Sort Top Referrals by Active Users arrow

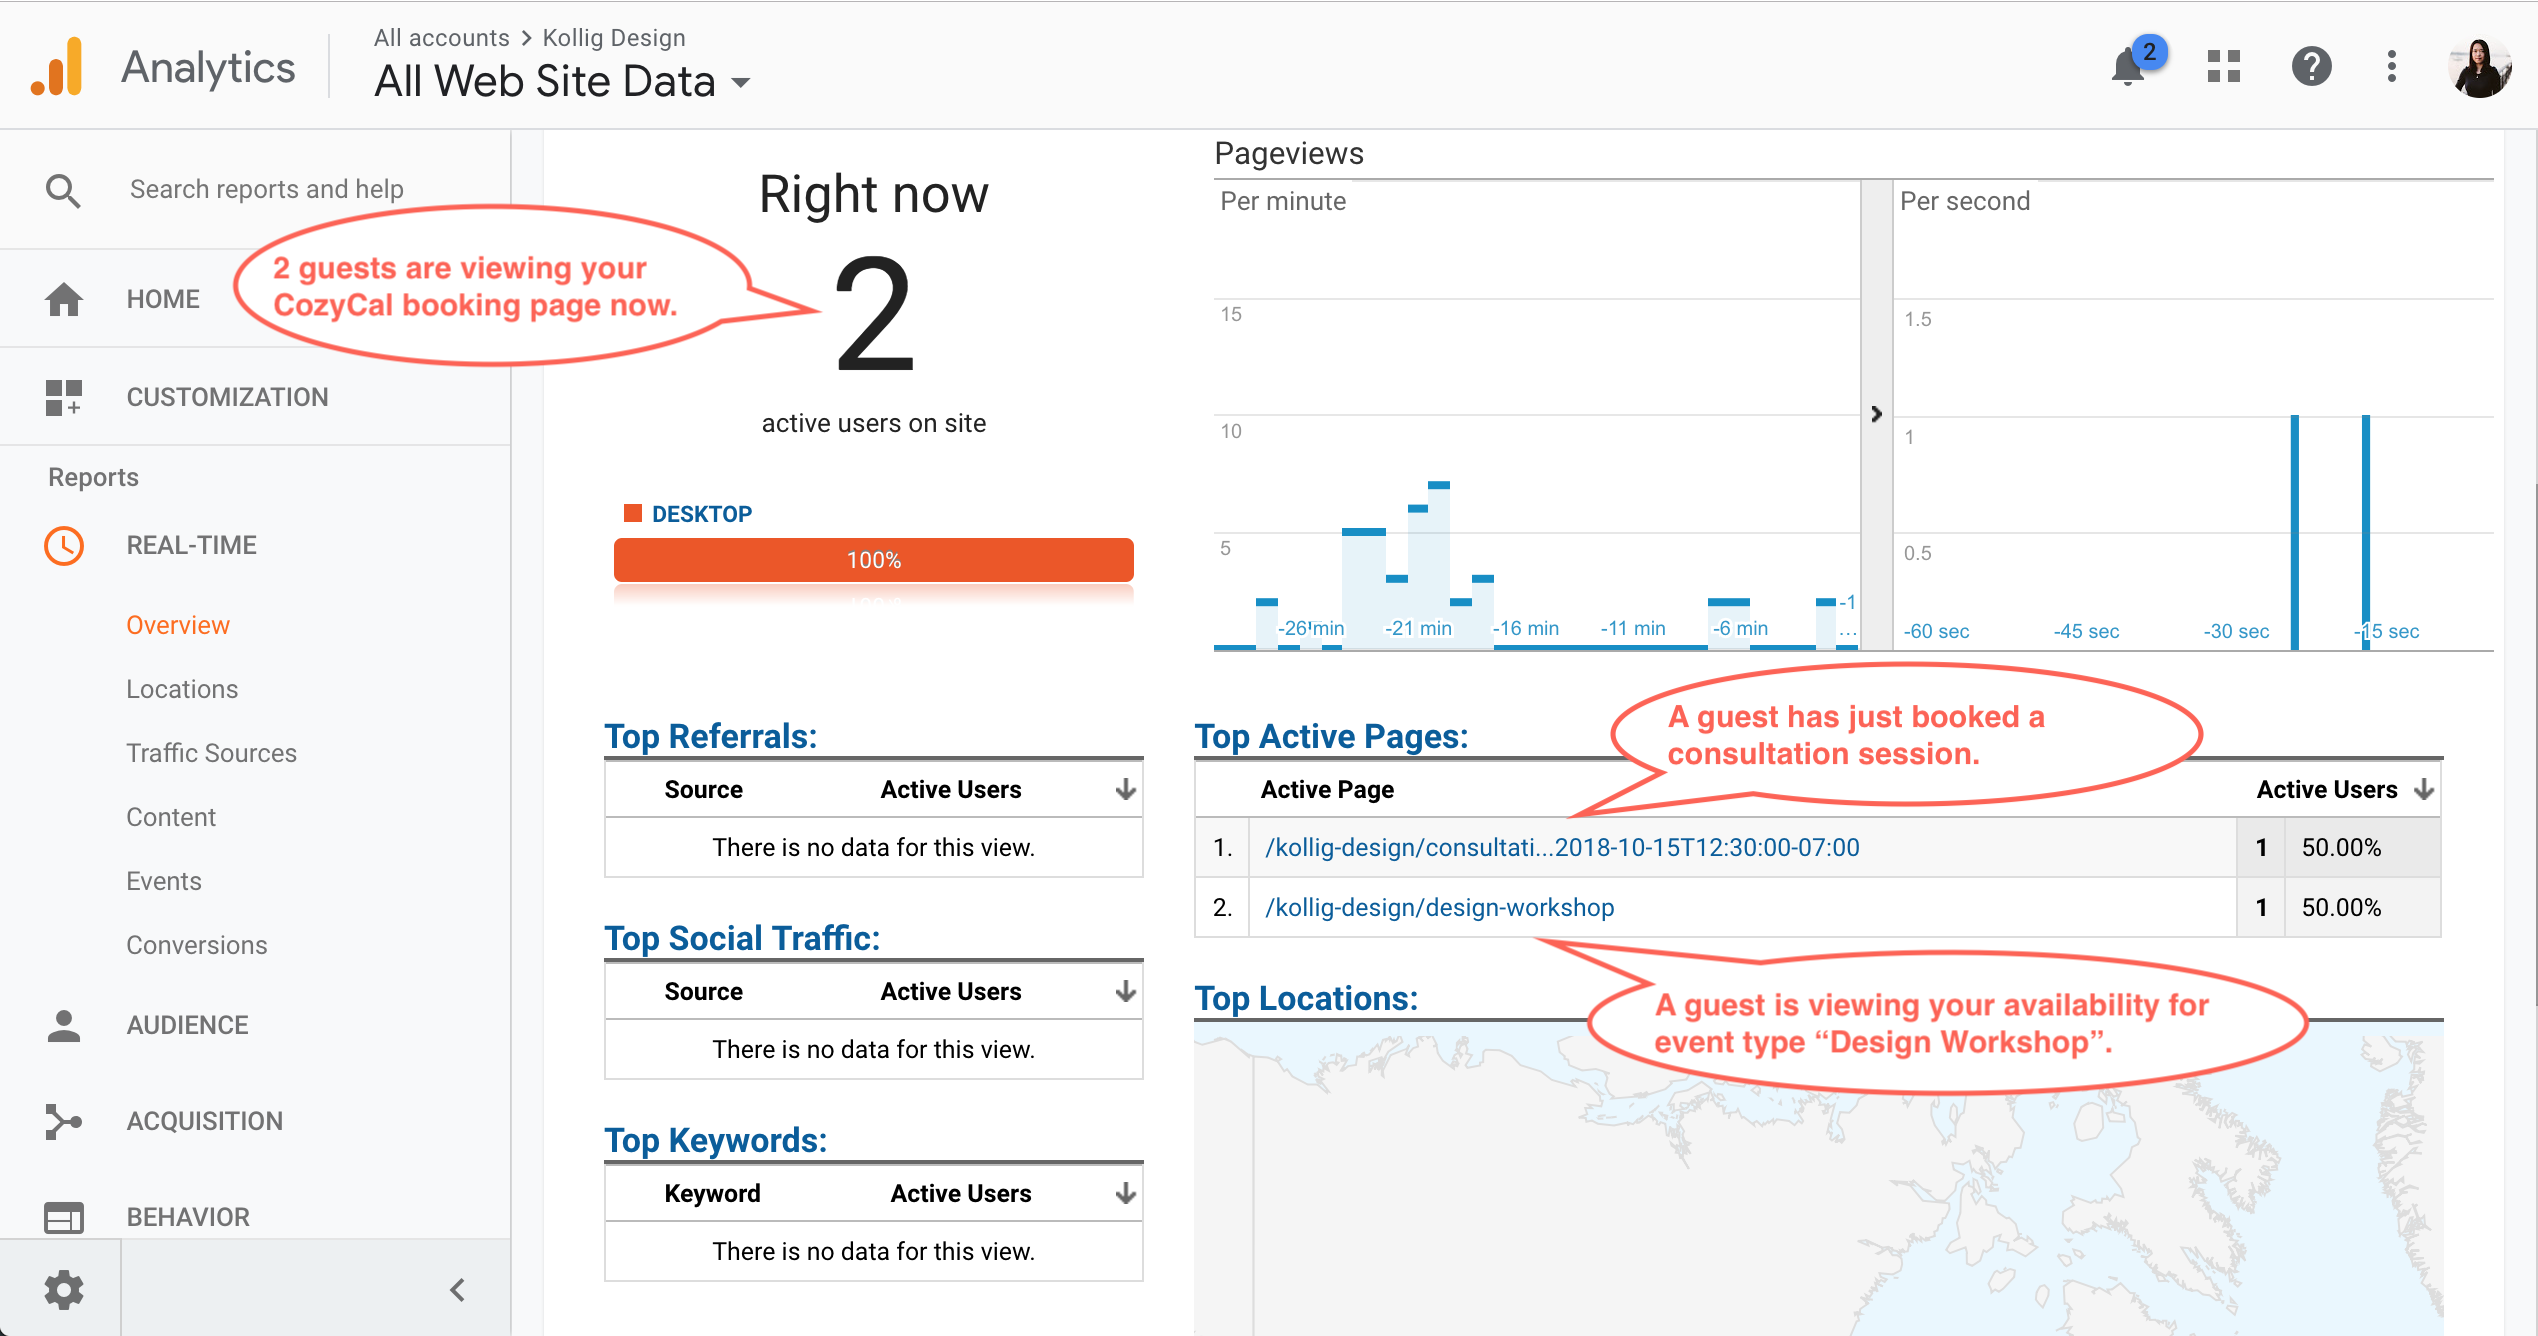click(1125, 789)
